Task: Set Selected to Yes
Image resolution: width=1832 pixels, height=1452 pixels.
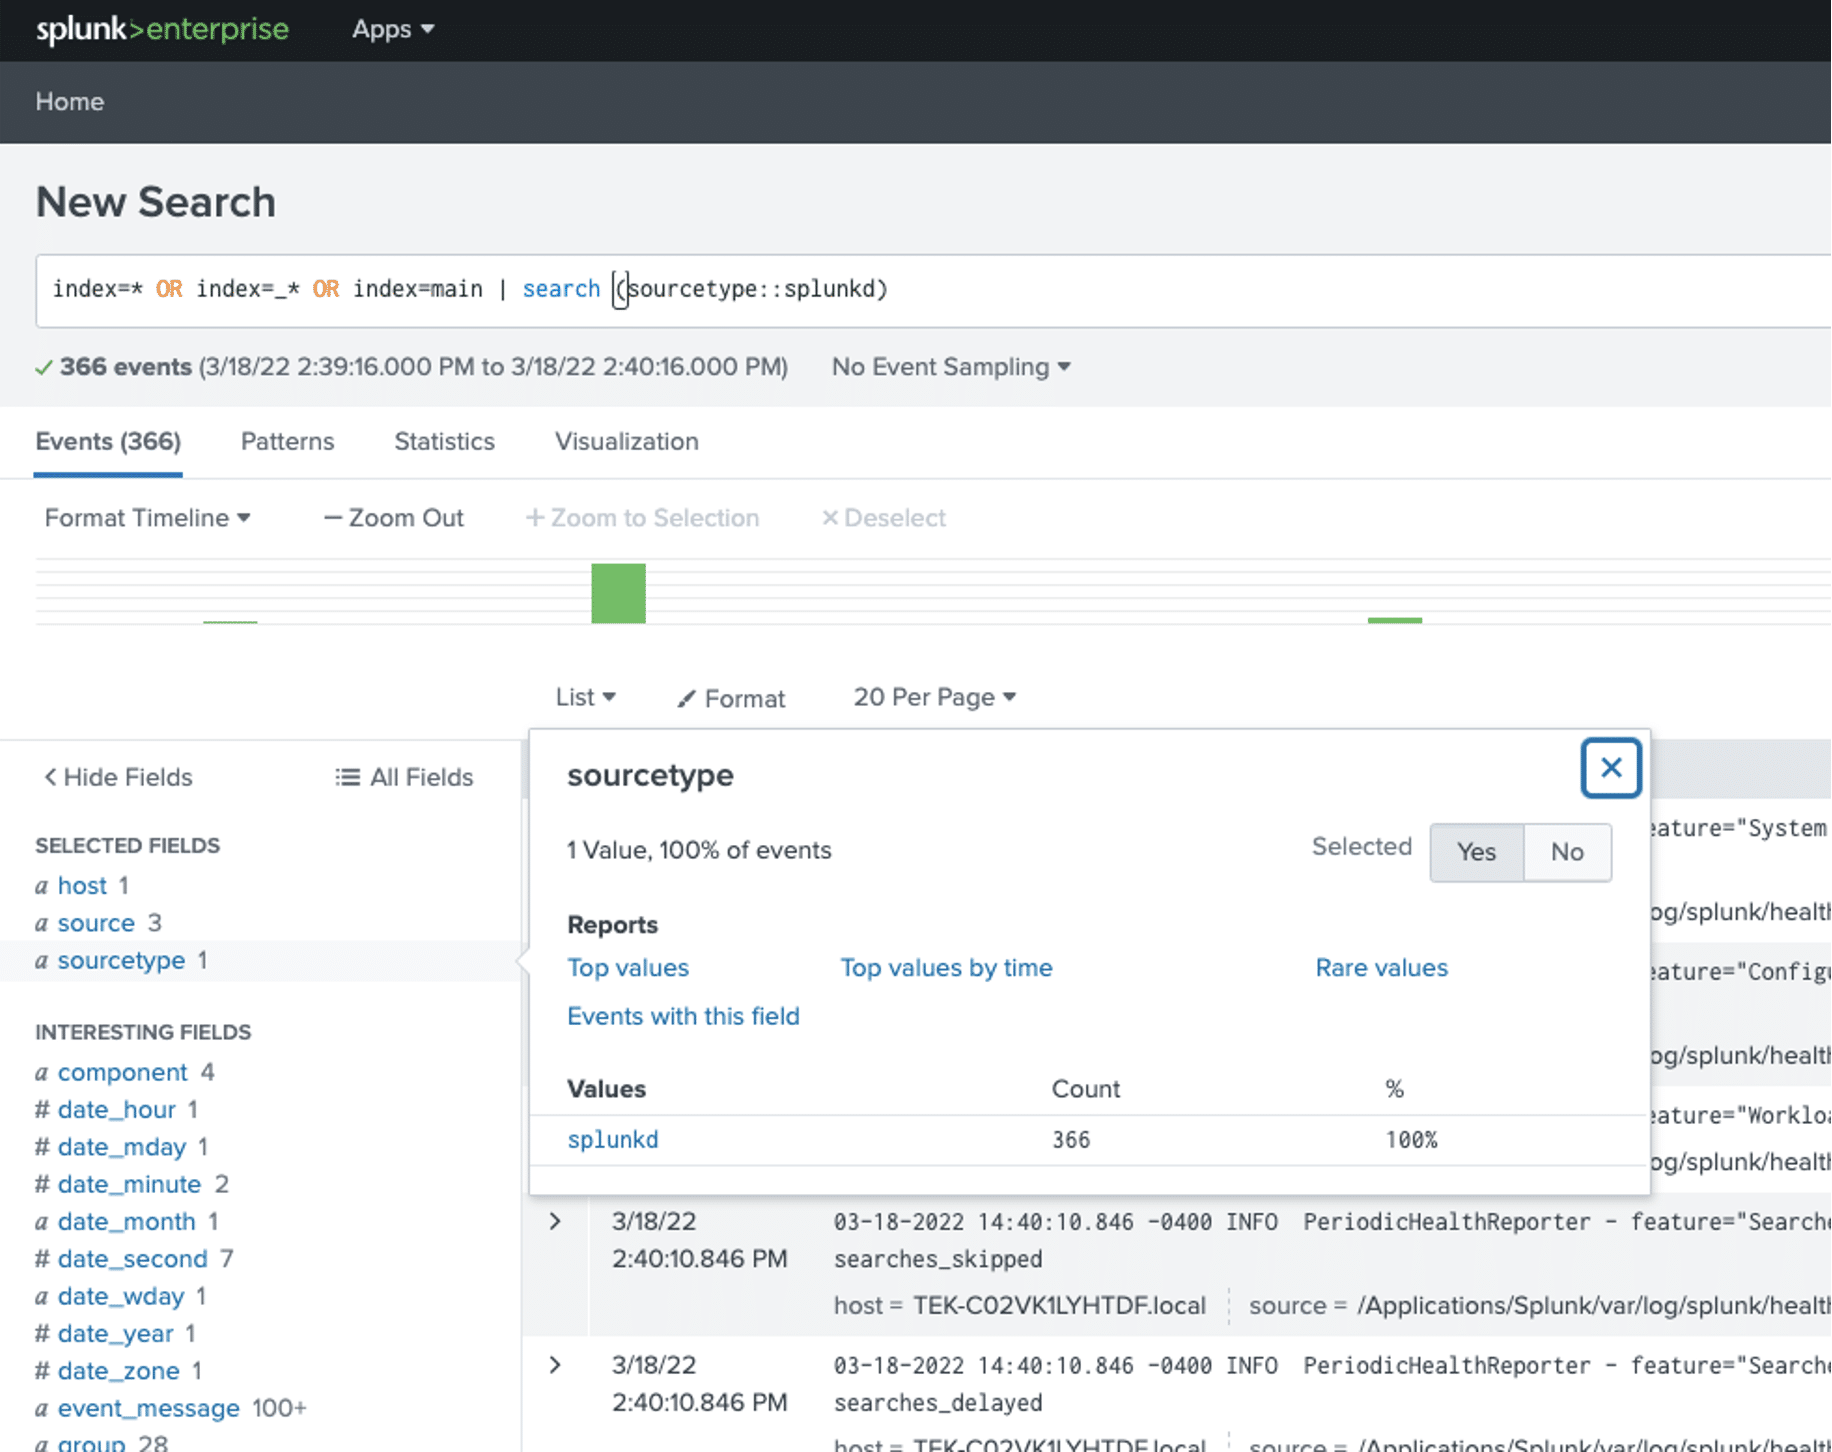Action: tap(1476, 852)
